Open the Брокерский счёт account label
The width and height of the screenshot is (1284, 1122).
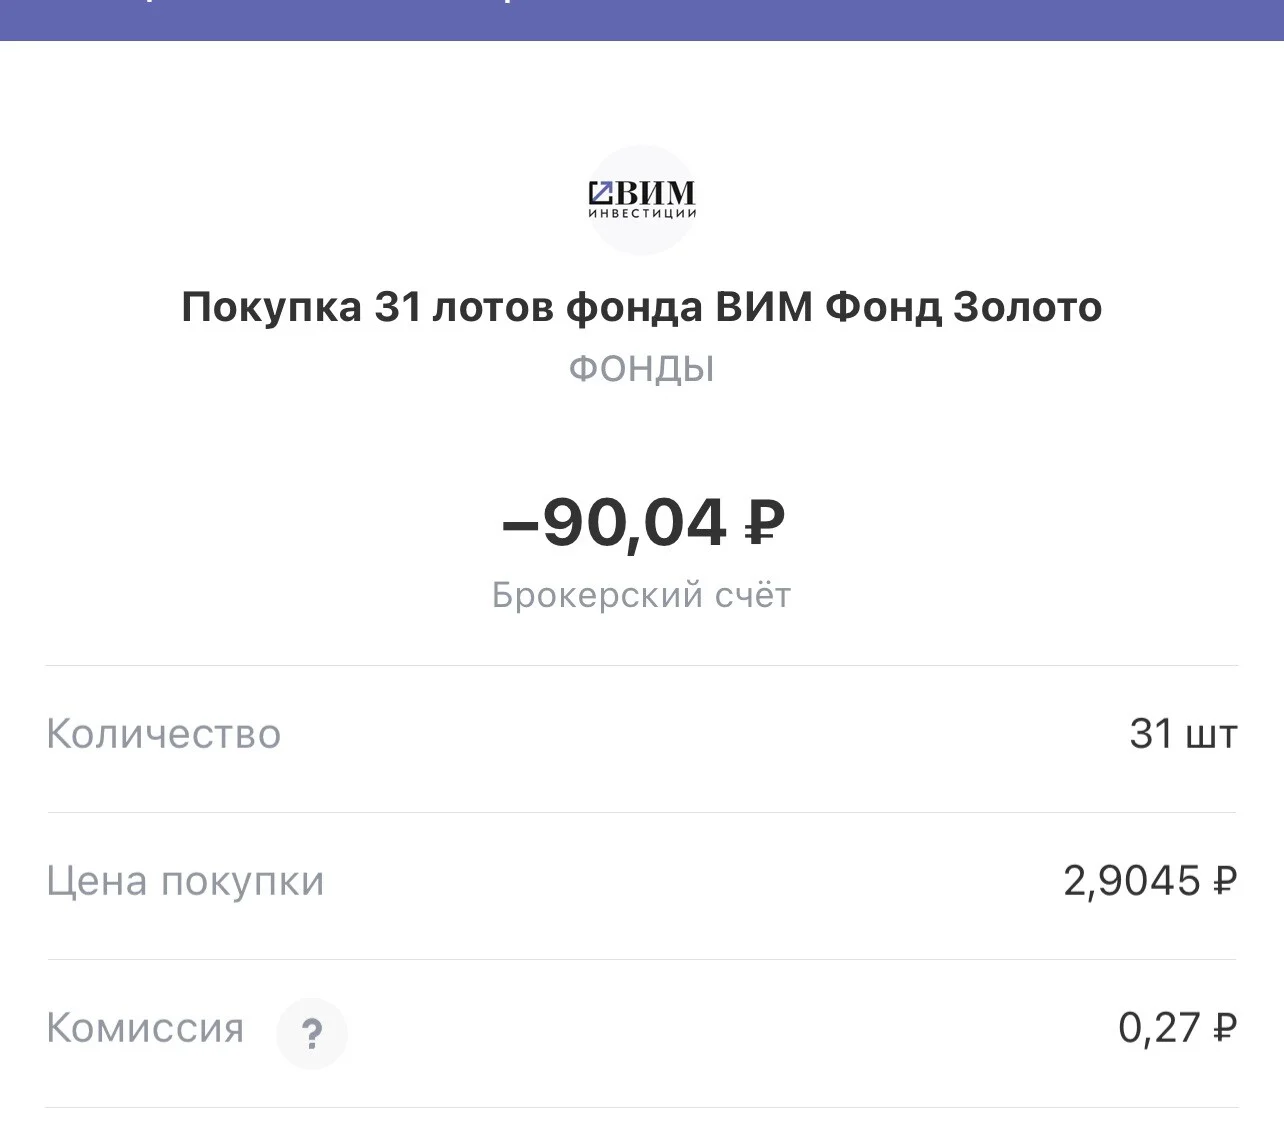click(x=641, y=595)
